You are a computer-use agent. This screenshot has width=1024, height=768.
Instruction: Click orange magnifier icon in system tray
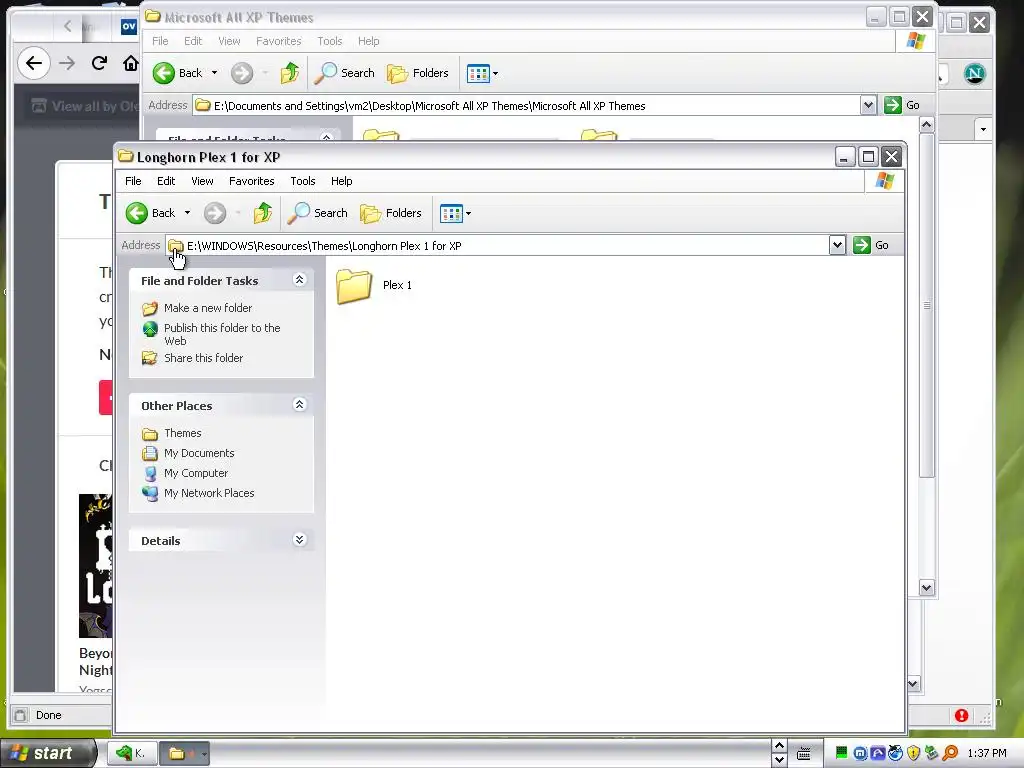(950, 753)
